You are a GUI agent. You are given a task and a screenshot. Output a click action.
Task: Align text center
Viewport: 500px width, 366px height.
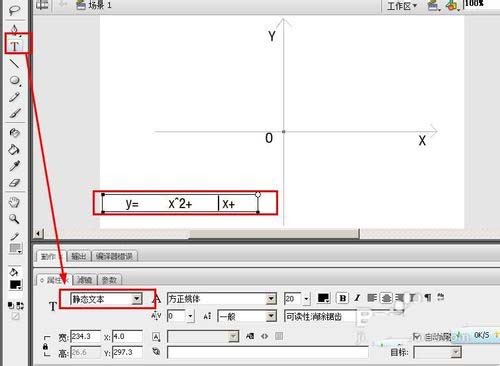click(386, 298)
